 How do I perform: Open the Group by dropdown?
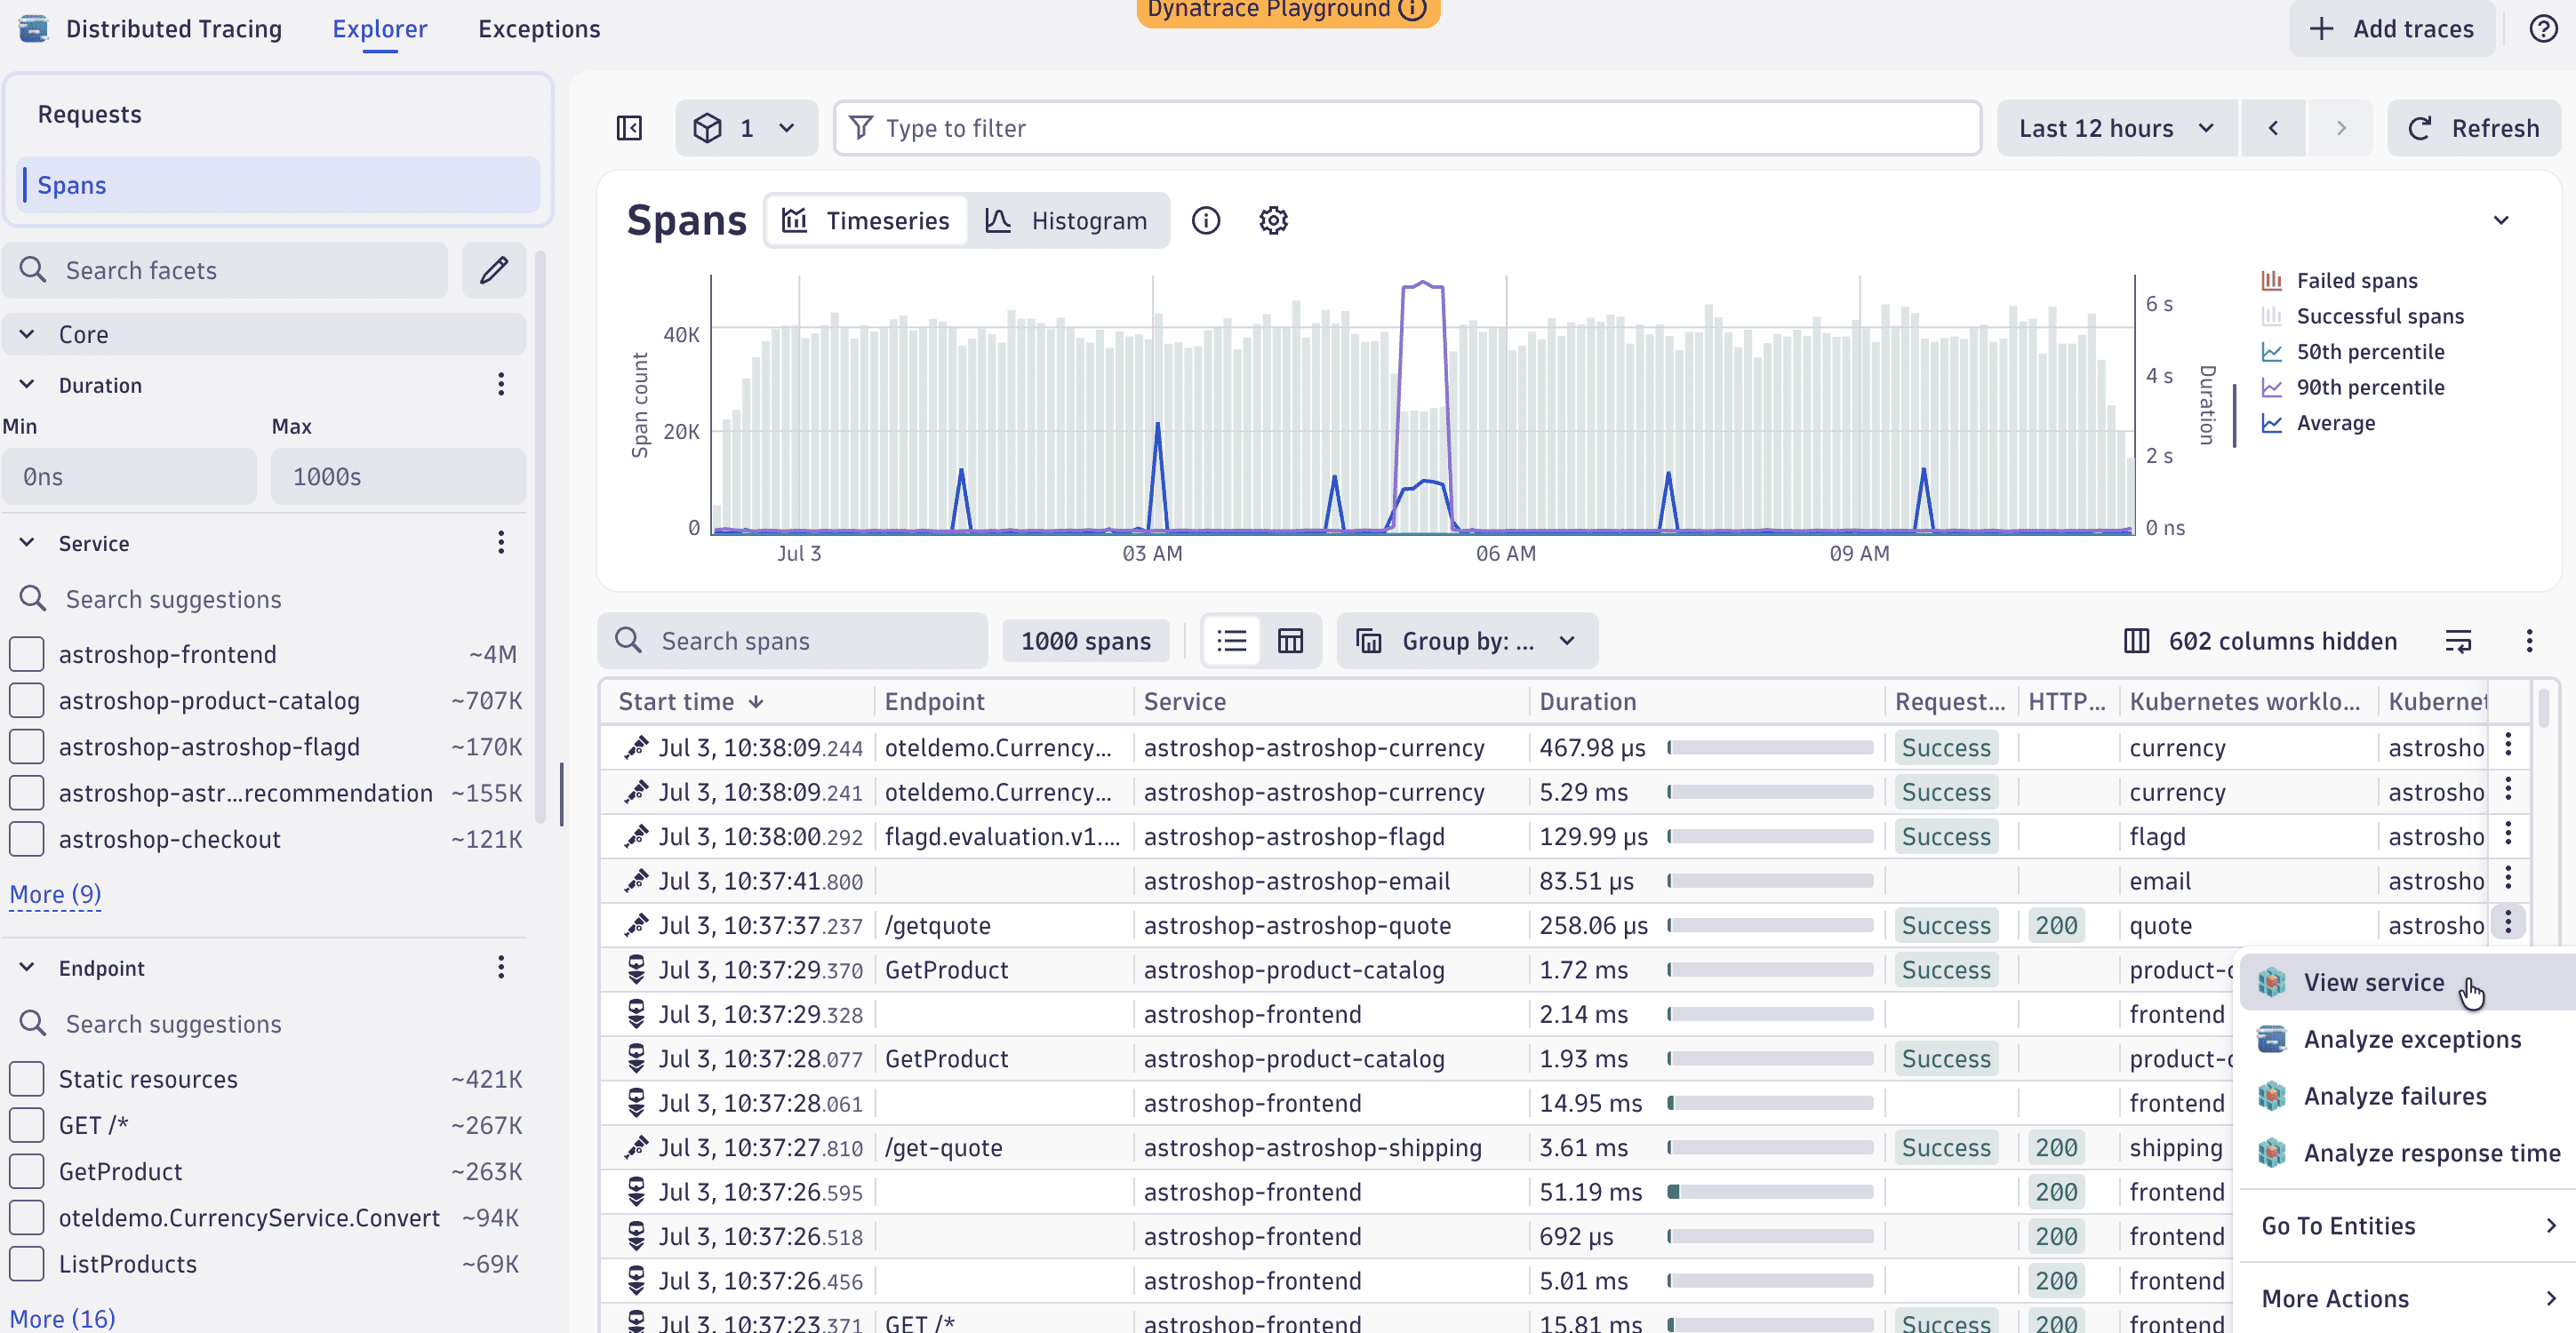coord(1466,641)
